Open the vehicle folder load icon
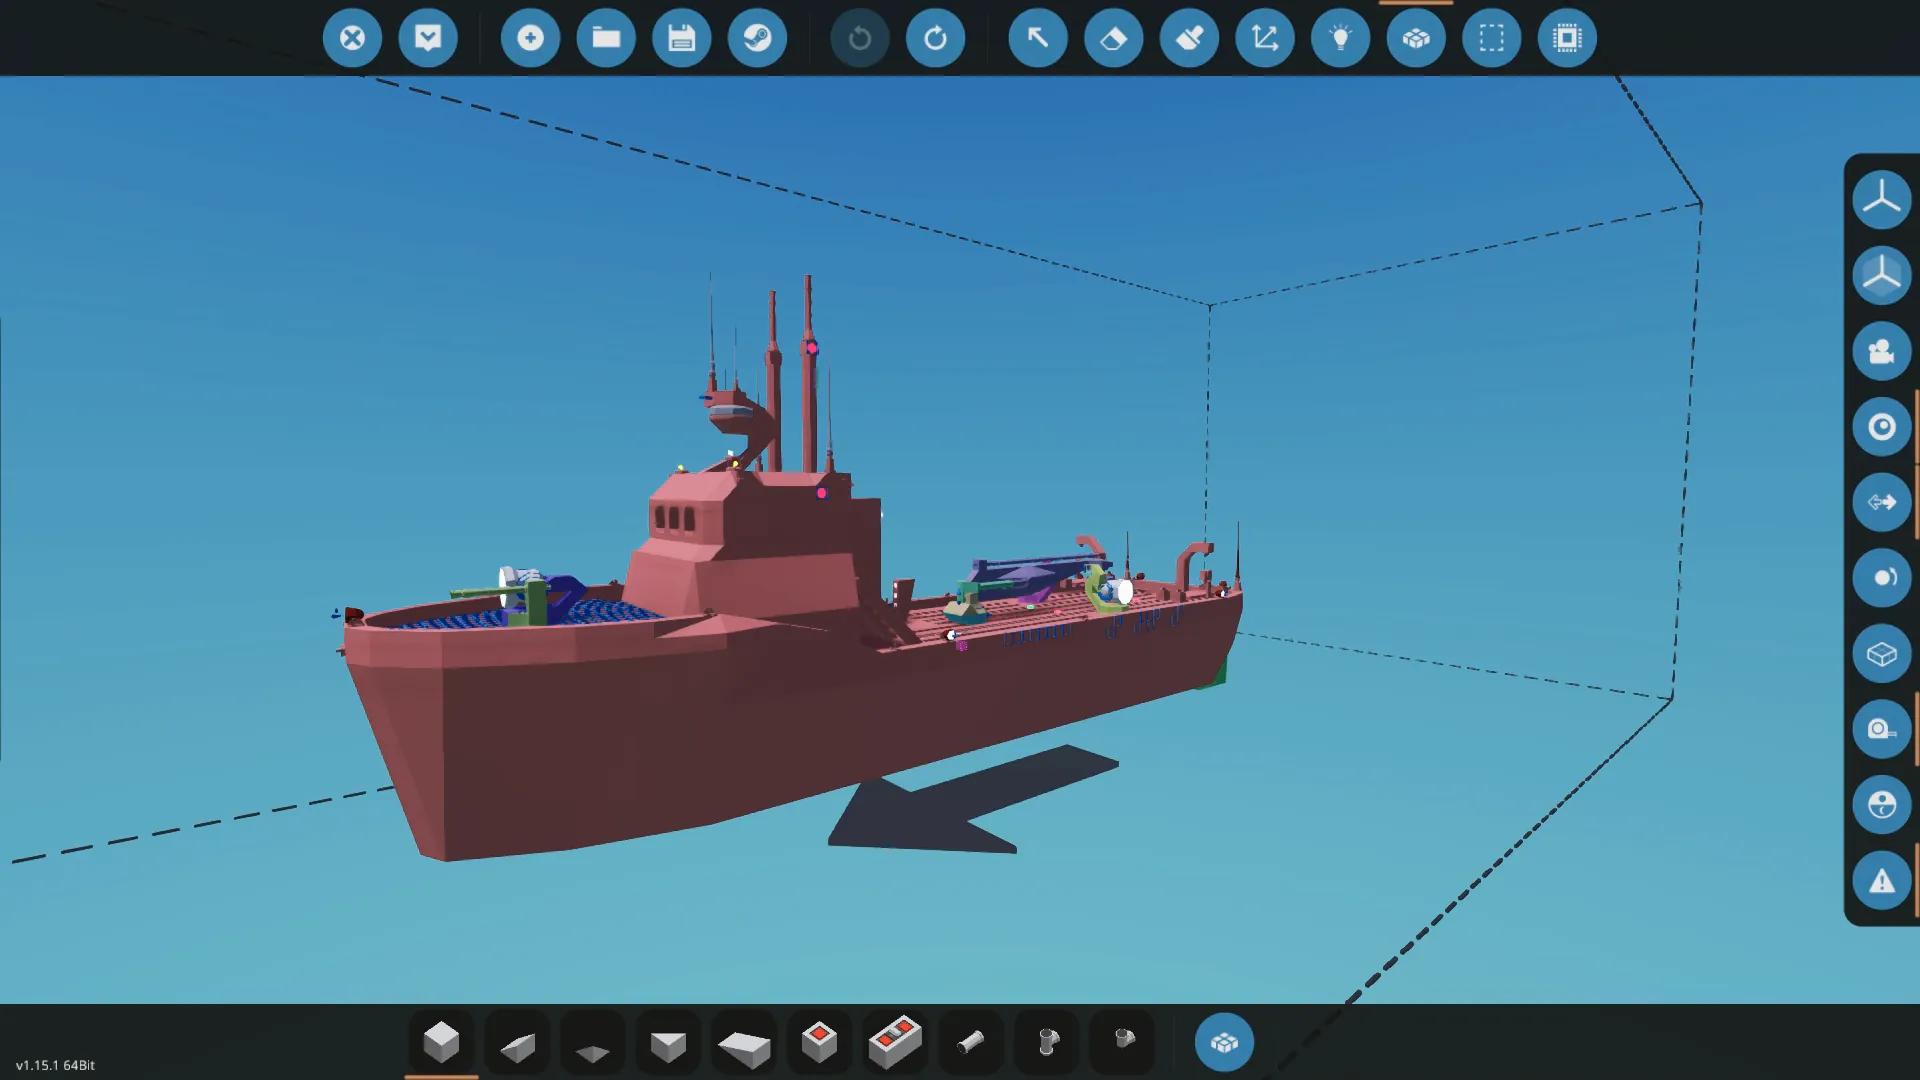Screen dimensions: 1920x1080 (x=606, y=38)
